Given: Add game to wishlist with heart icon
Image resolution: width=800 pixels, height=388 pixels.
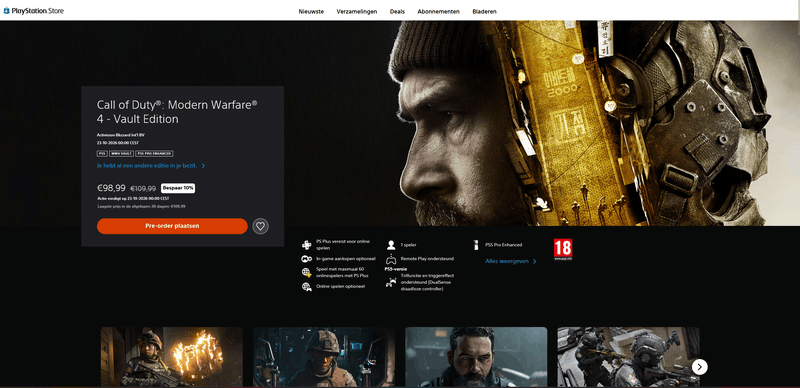Looking at the screenshot, I should coord(260,226).
